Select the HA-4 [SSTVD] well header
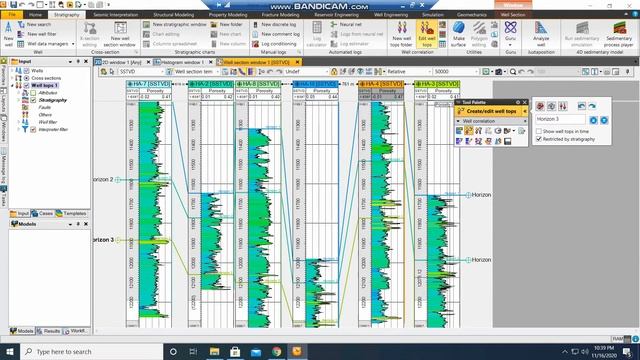The height and width of the screenshot is (360, 640). coord(381,84)
